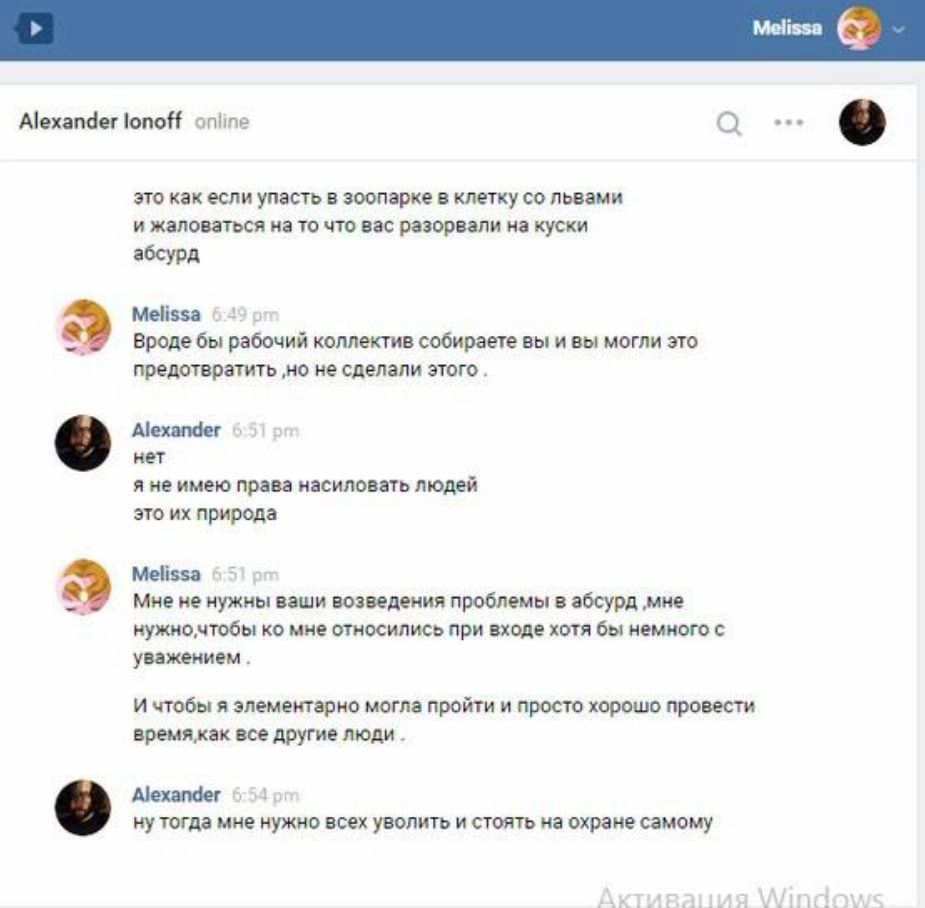The height and width of the screenshot is (908, 925).
Task: Open Melissa's avatar next to 6:51 pm message
Action: click(83, 586)
